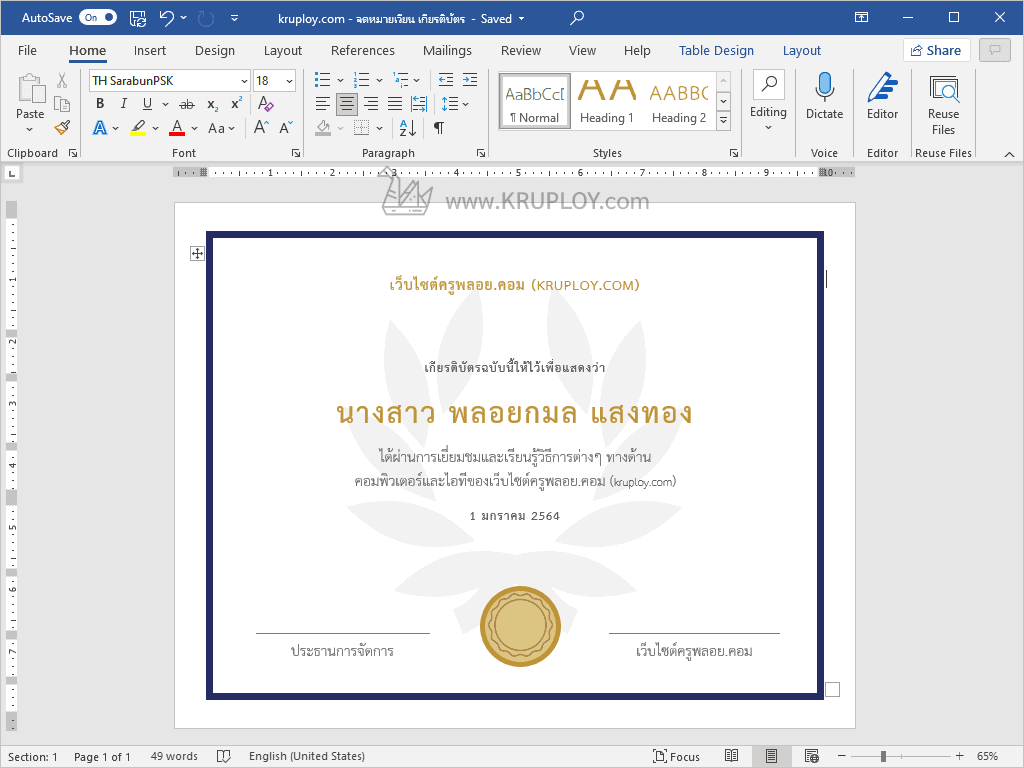
Task: Apply strikethrough formatting
Action: coord(187,104)
